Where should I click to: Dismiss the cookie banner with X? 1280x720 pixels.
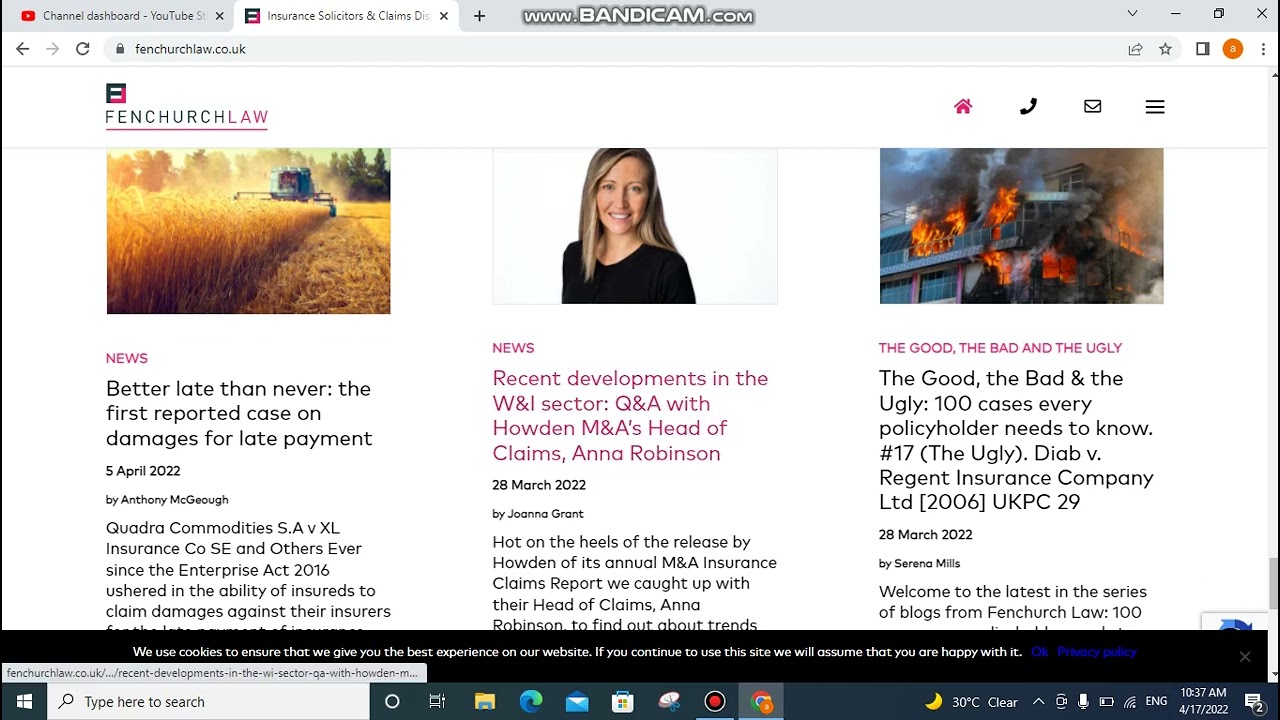click(1245, 657)
